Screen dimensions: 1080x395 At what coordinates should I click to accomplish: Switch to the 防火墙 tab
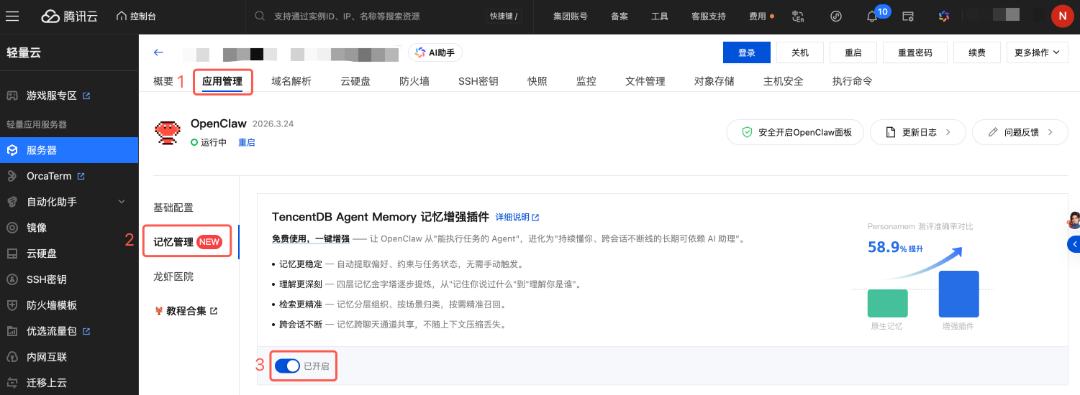coord(415,81)
